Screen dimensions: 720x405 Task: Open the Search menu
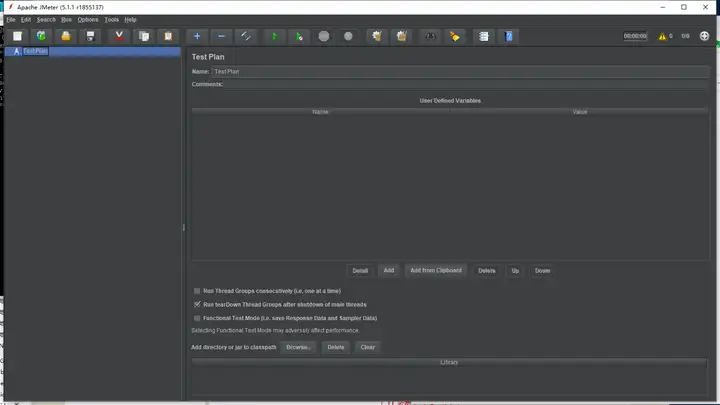(46, 20)
